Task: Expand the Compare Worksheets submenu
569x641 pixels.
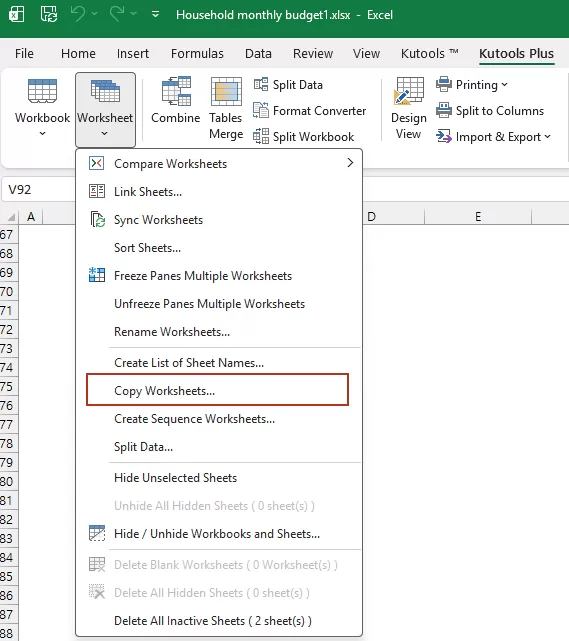Action: (219, 164)
